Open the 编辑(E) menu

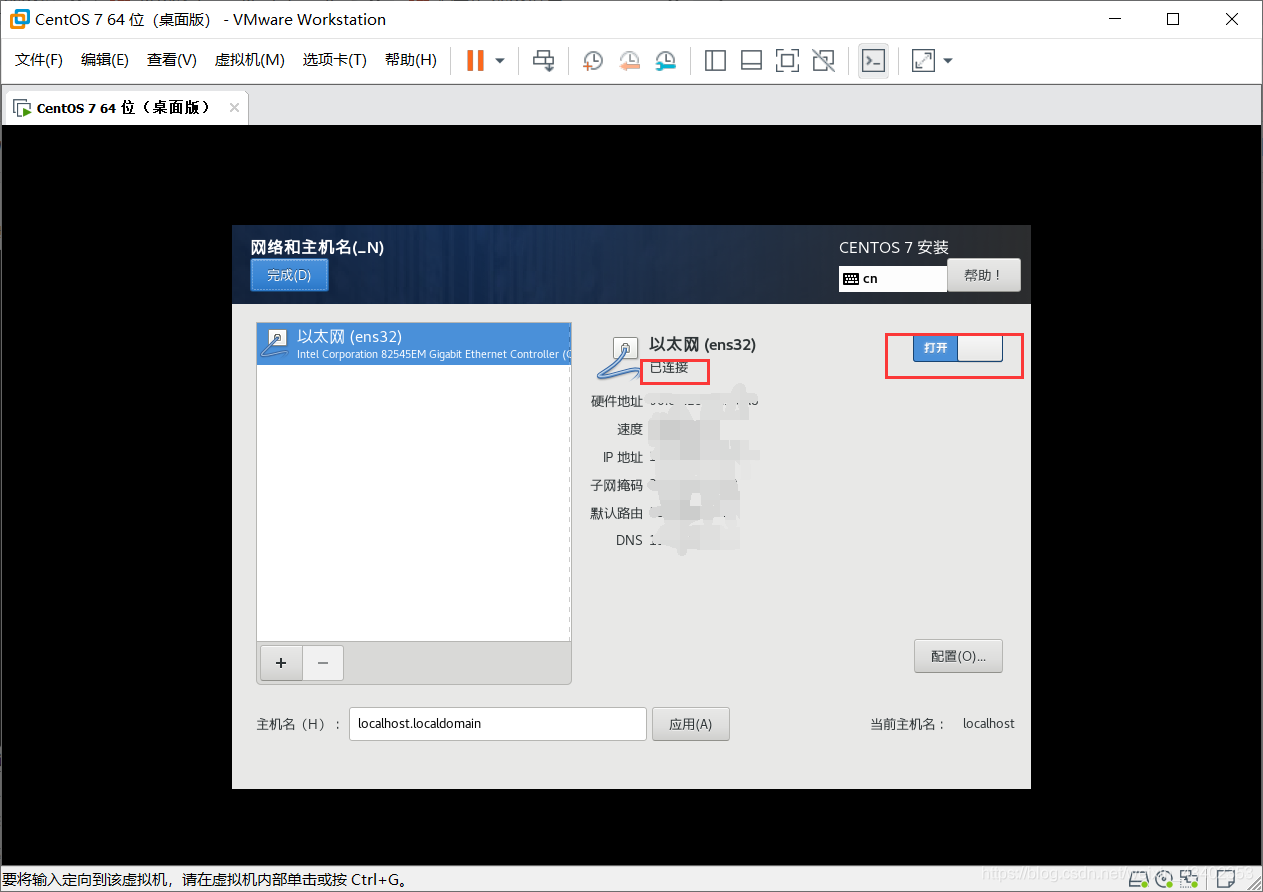click(x=105, y=60)
